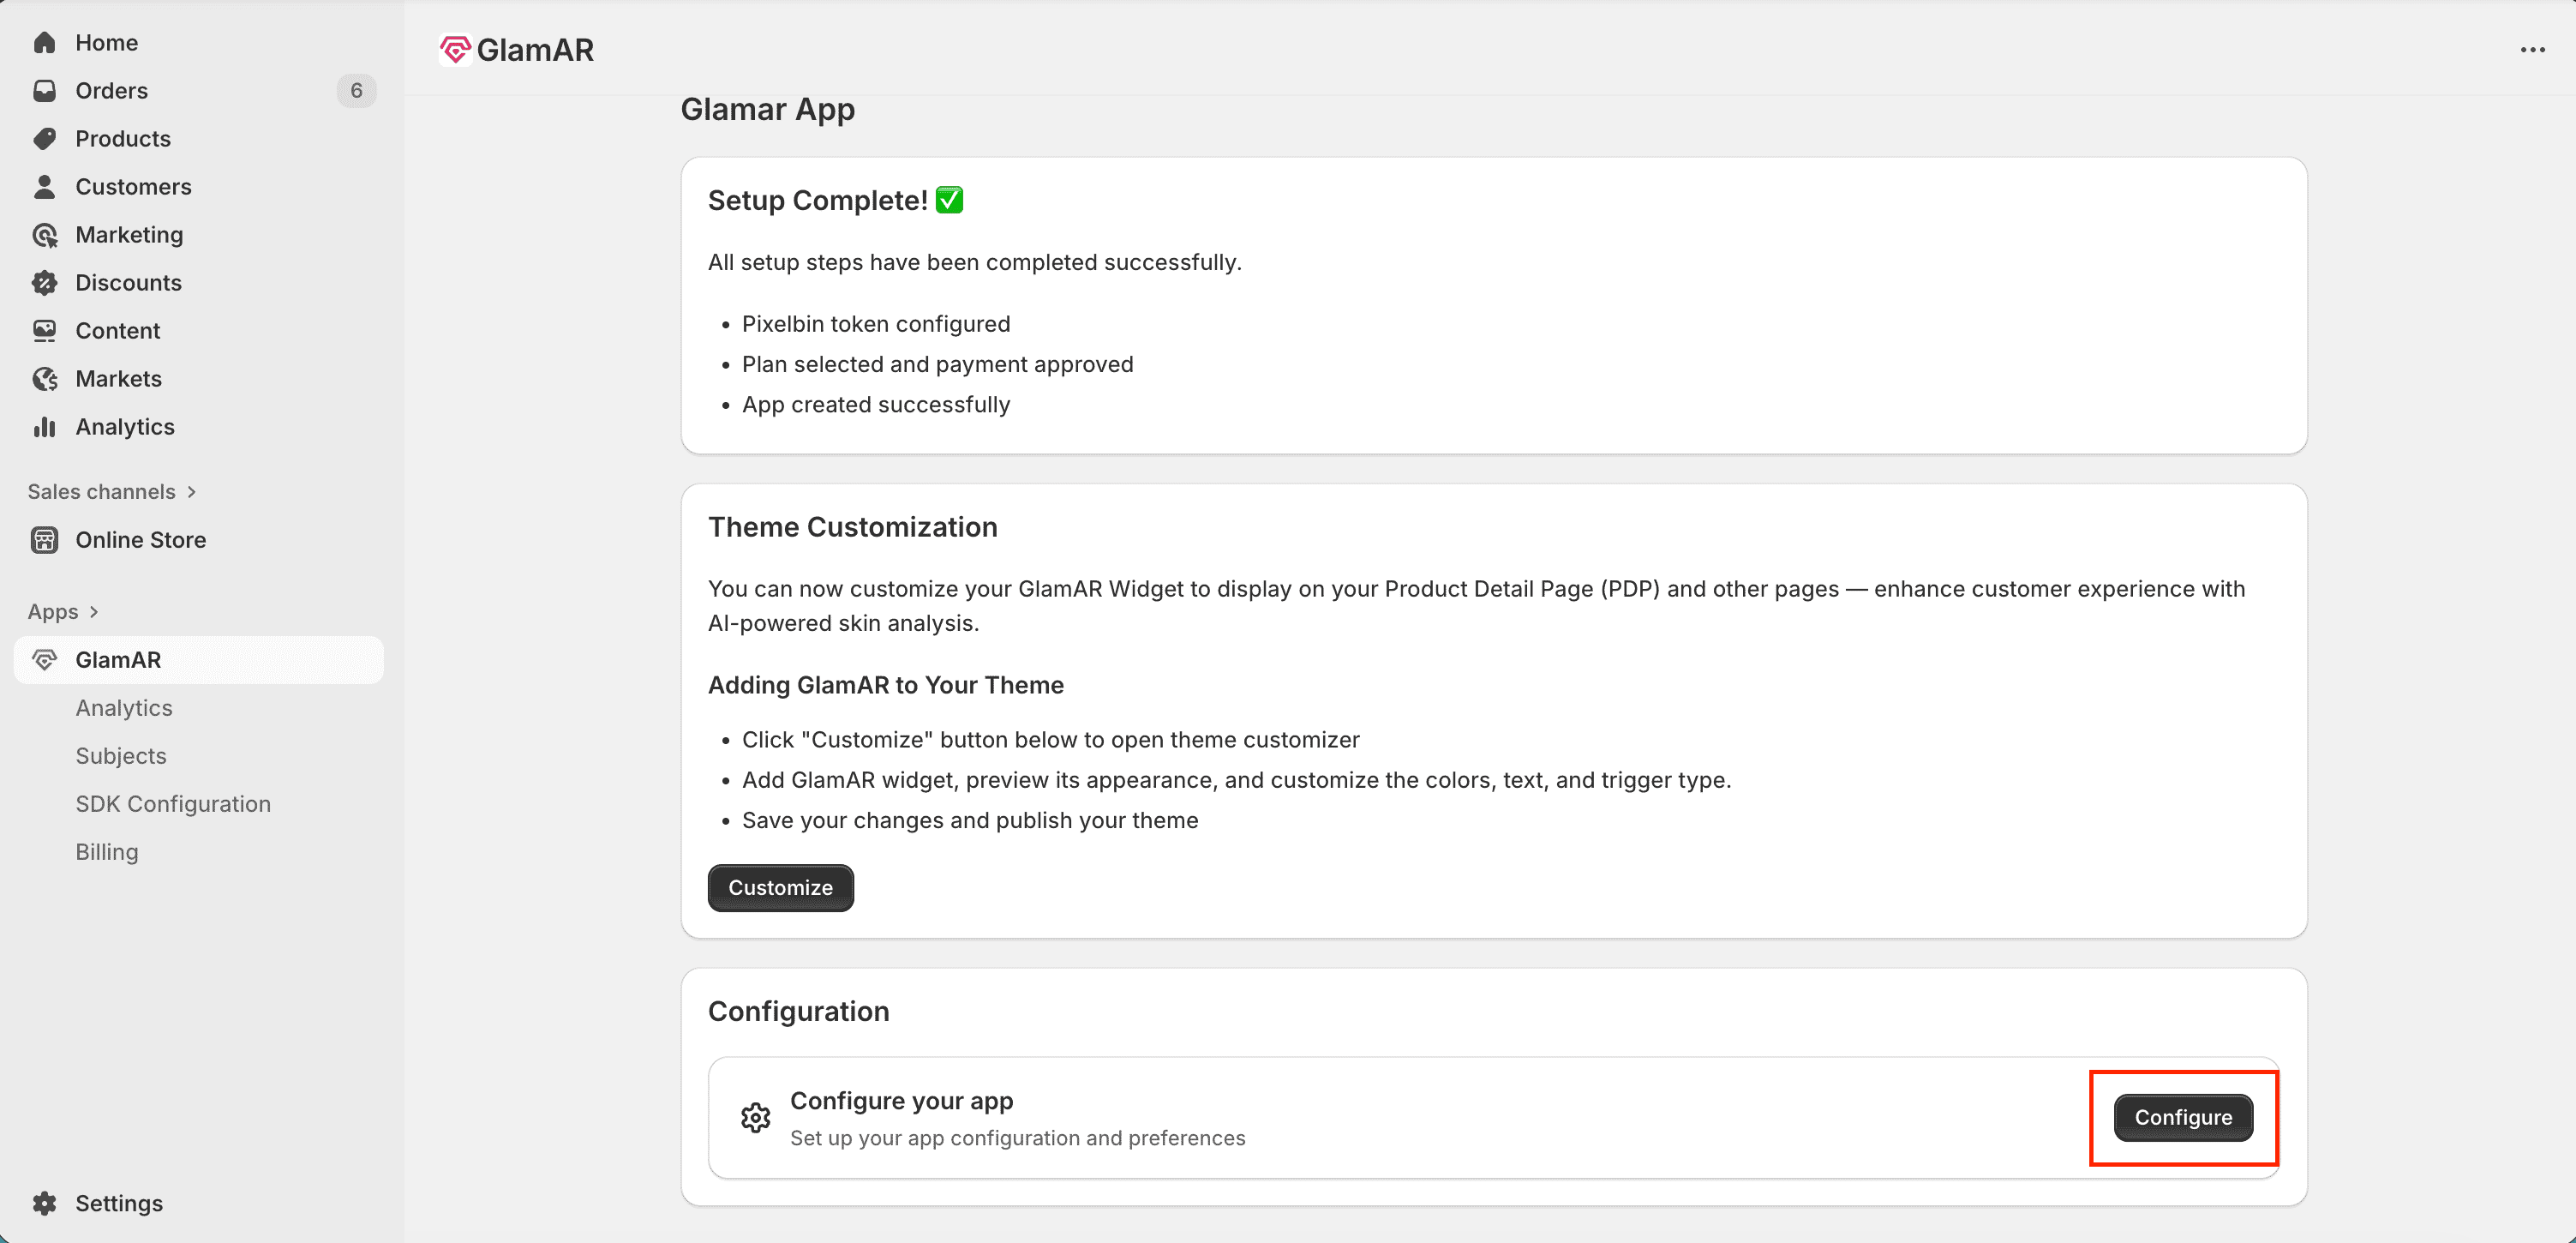Image resolution: width=2576 pixels, height=1243 pixels.
Task: Click the Markets globe icon
Action: (44, 379)
